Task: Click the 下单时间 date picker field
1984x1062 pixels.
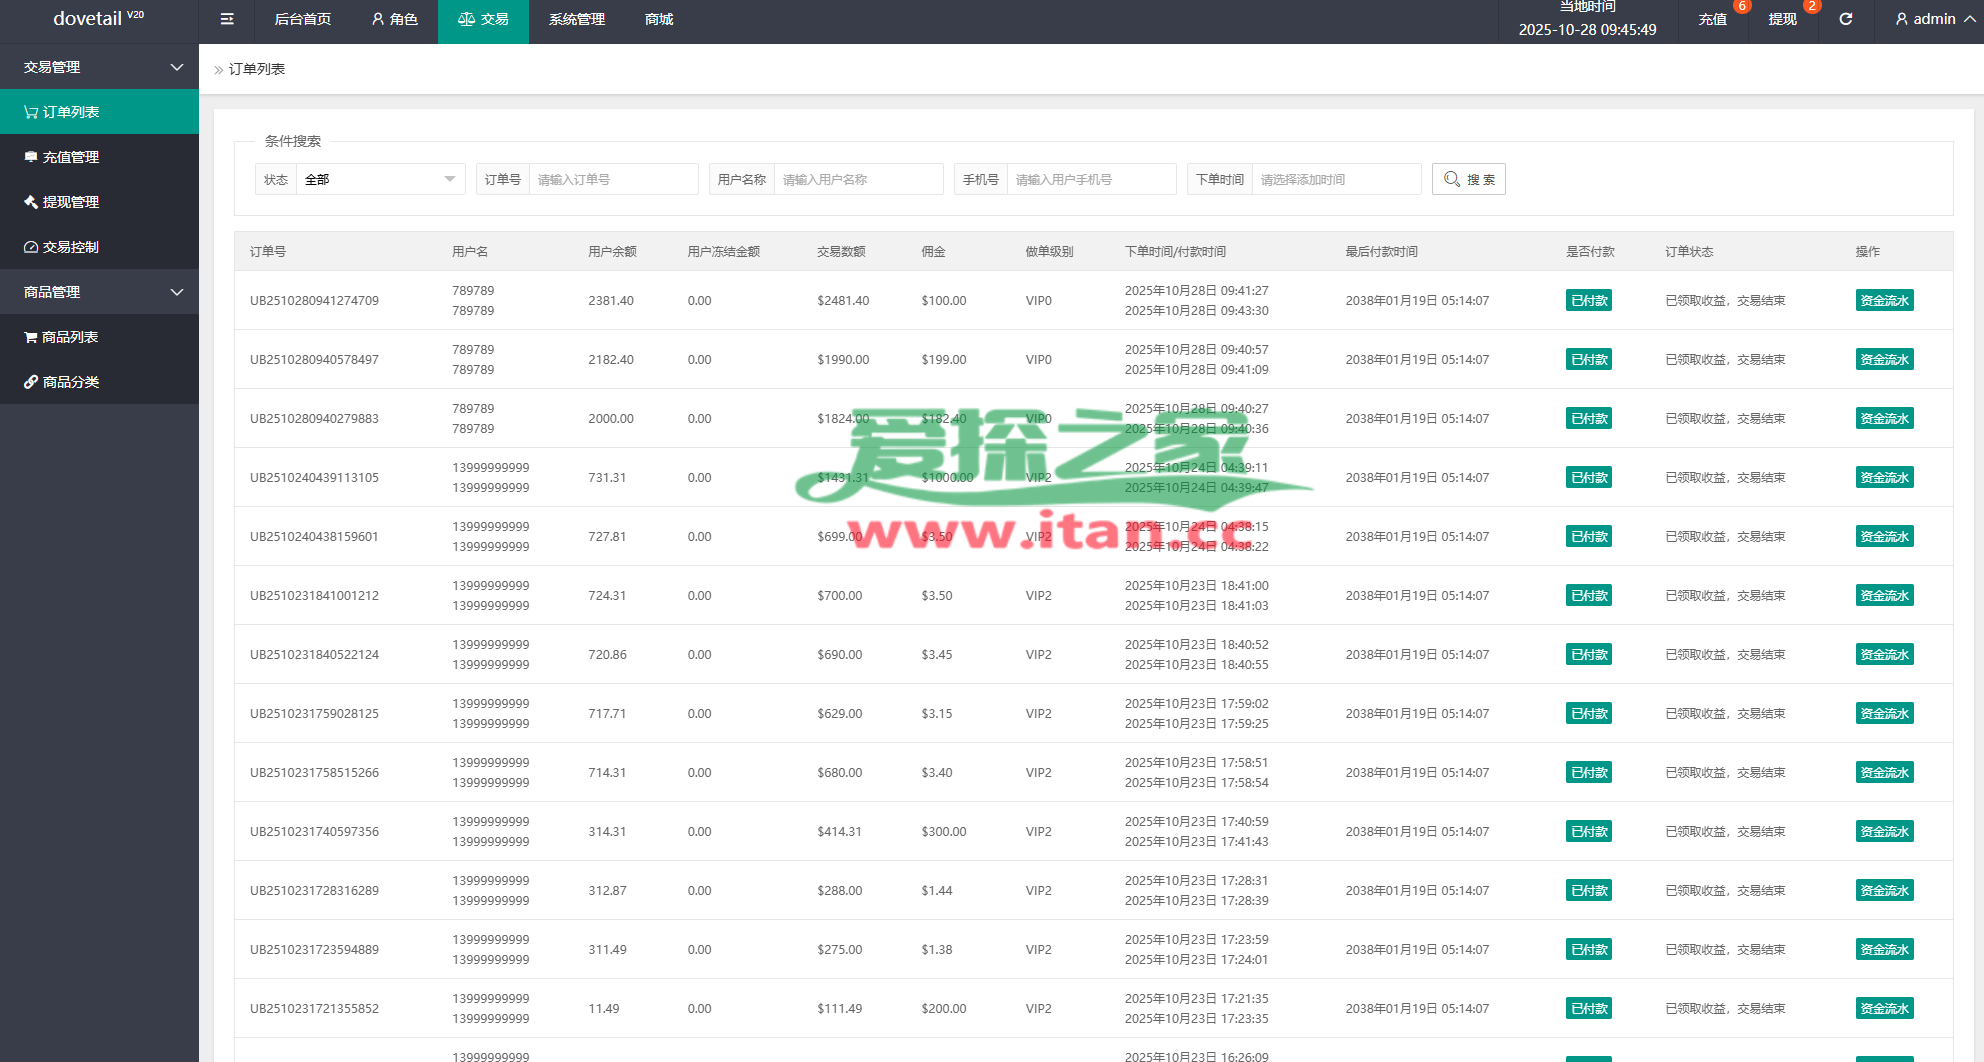Action: tap(1335, 179)
